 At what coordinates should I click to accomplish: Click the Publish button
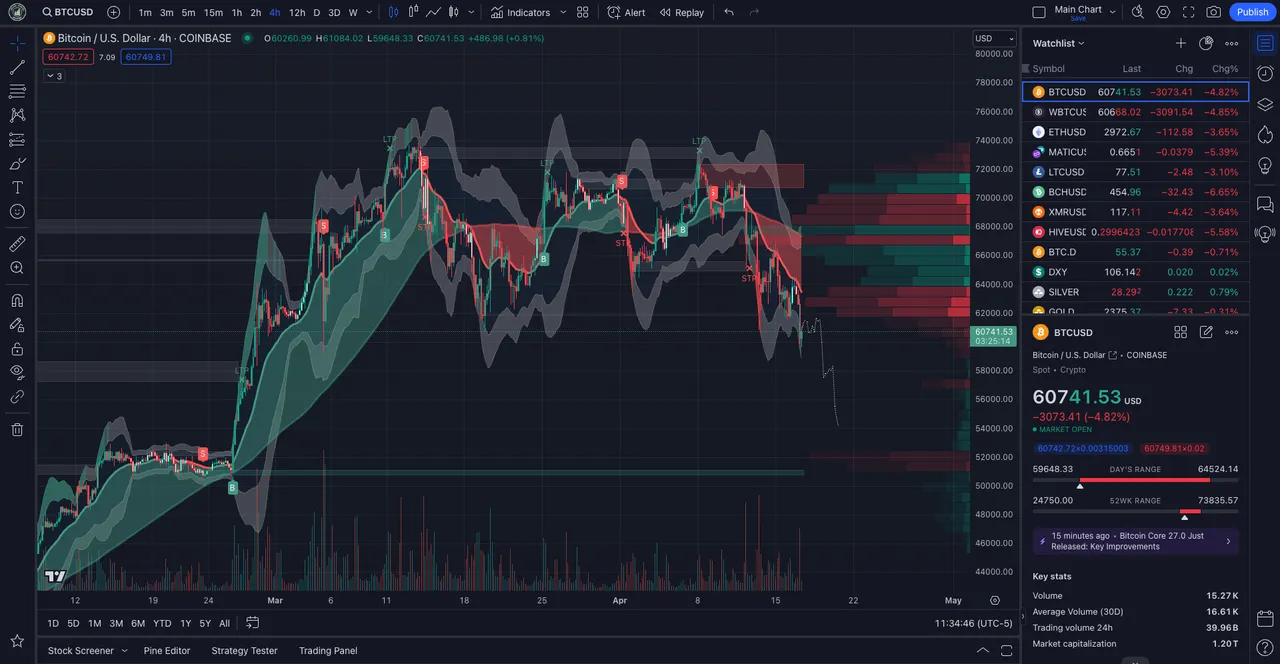(1252, 12)
